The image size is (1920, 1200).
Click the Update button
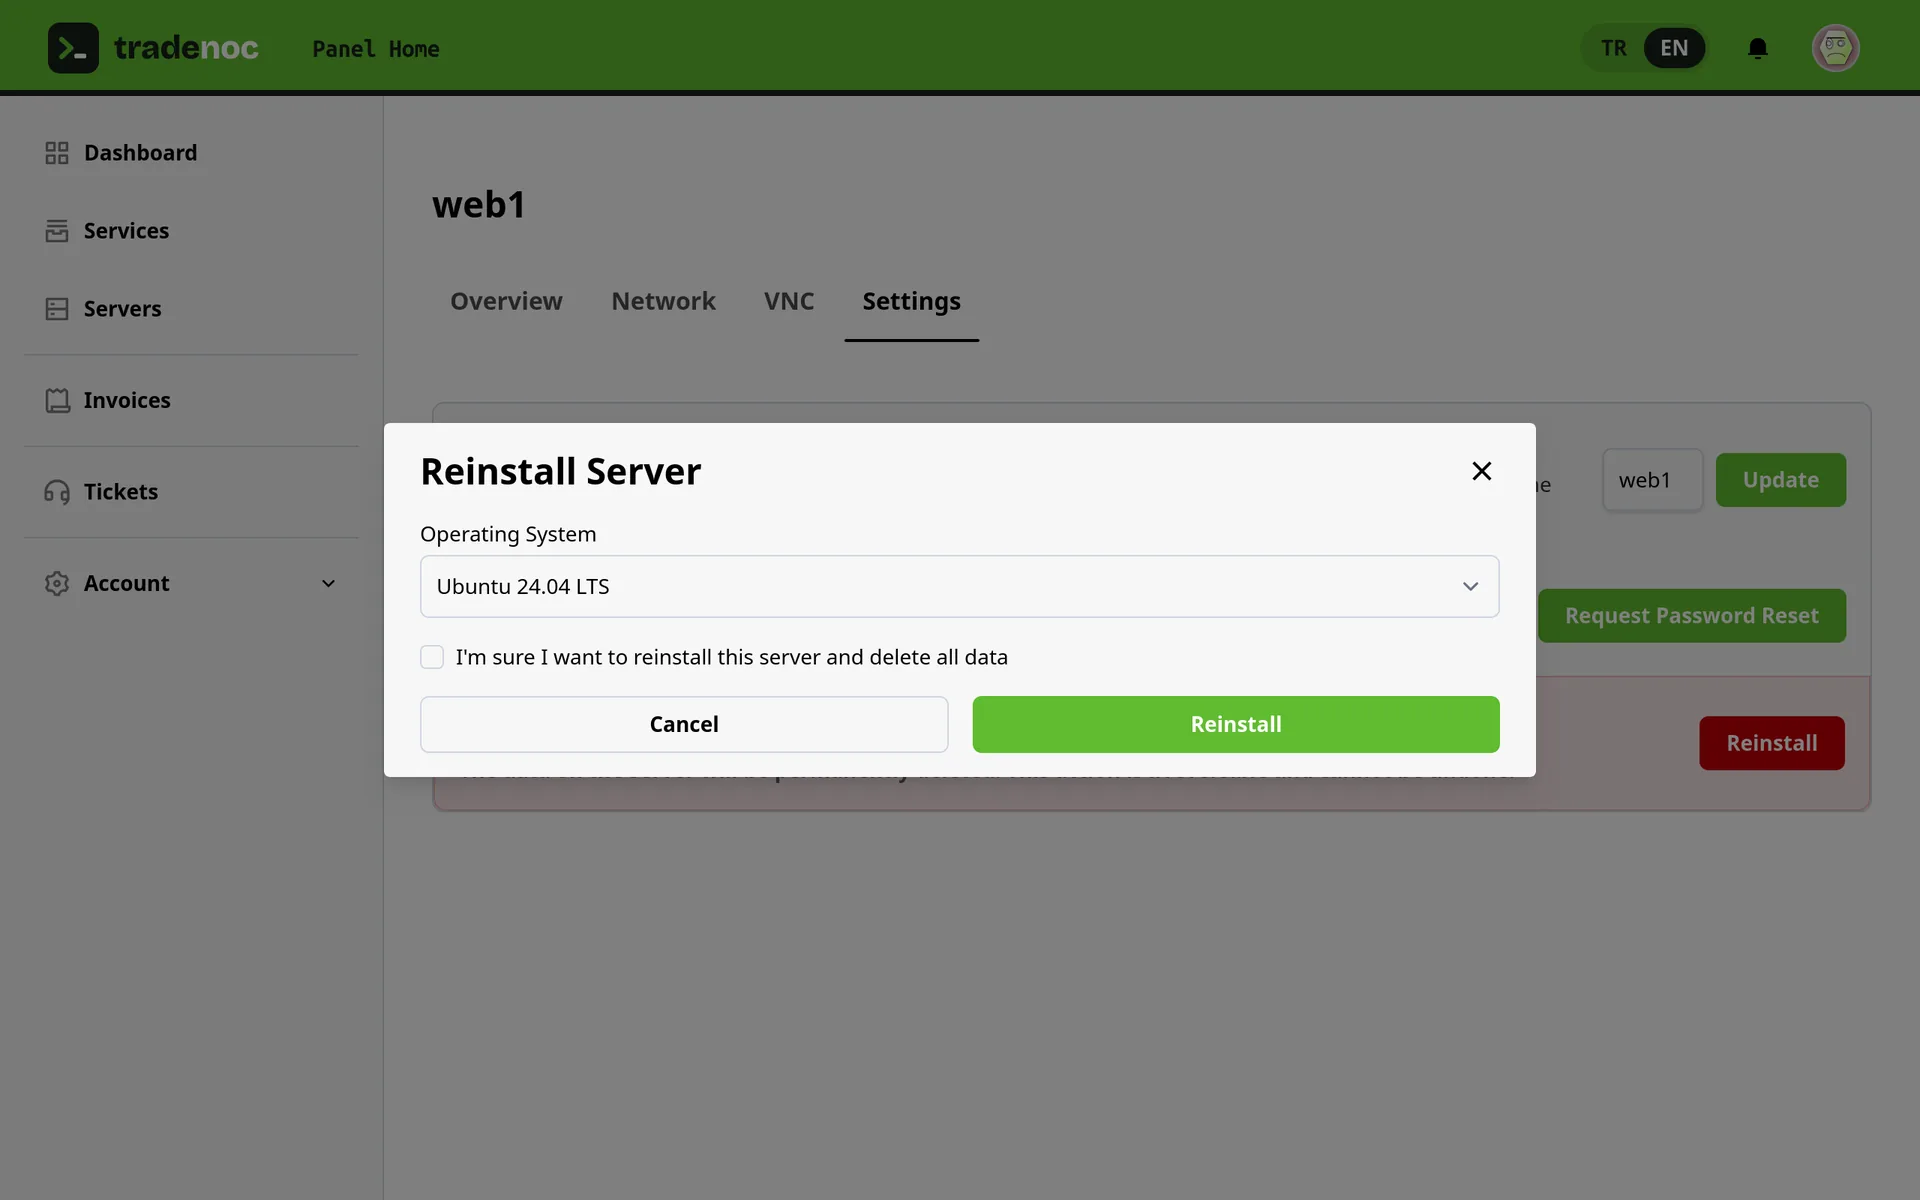click(x=1781, y=480)
